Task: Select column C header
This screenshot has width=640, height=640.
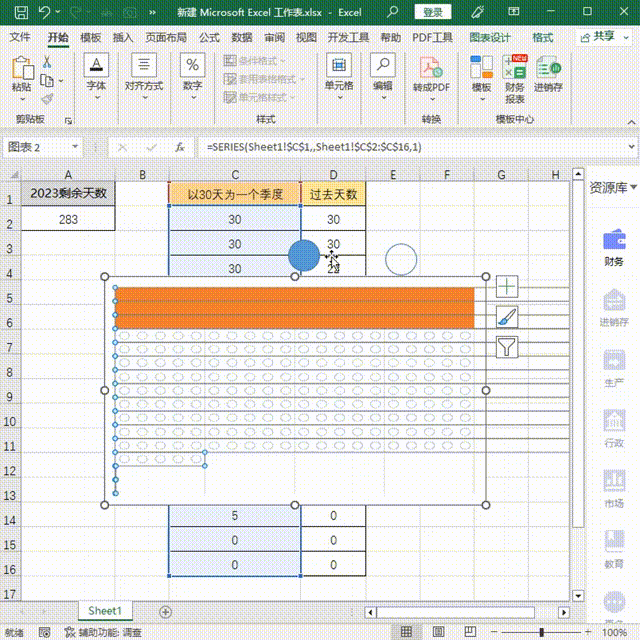Action: pyautogui.click(x=235, y=175)
